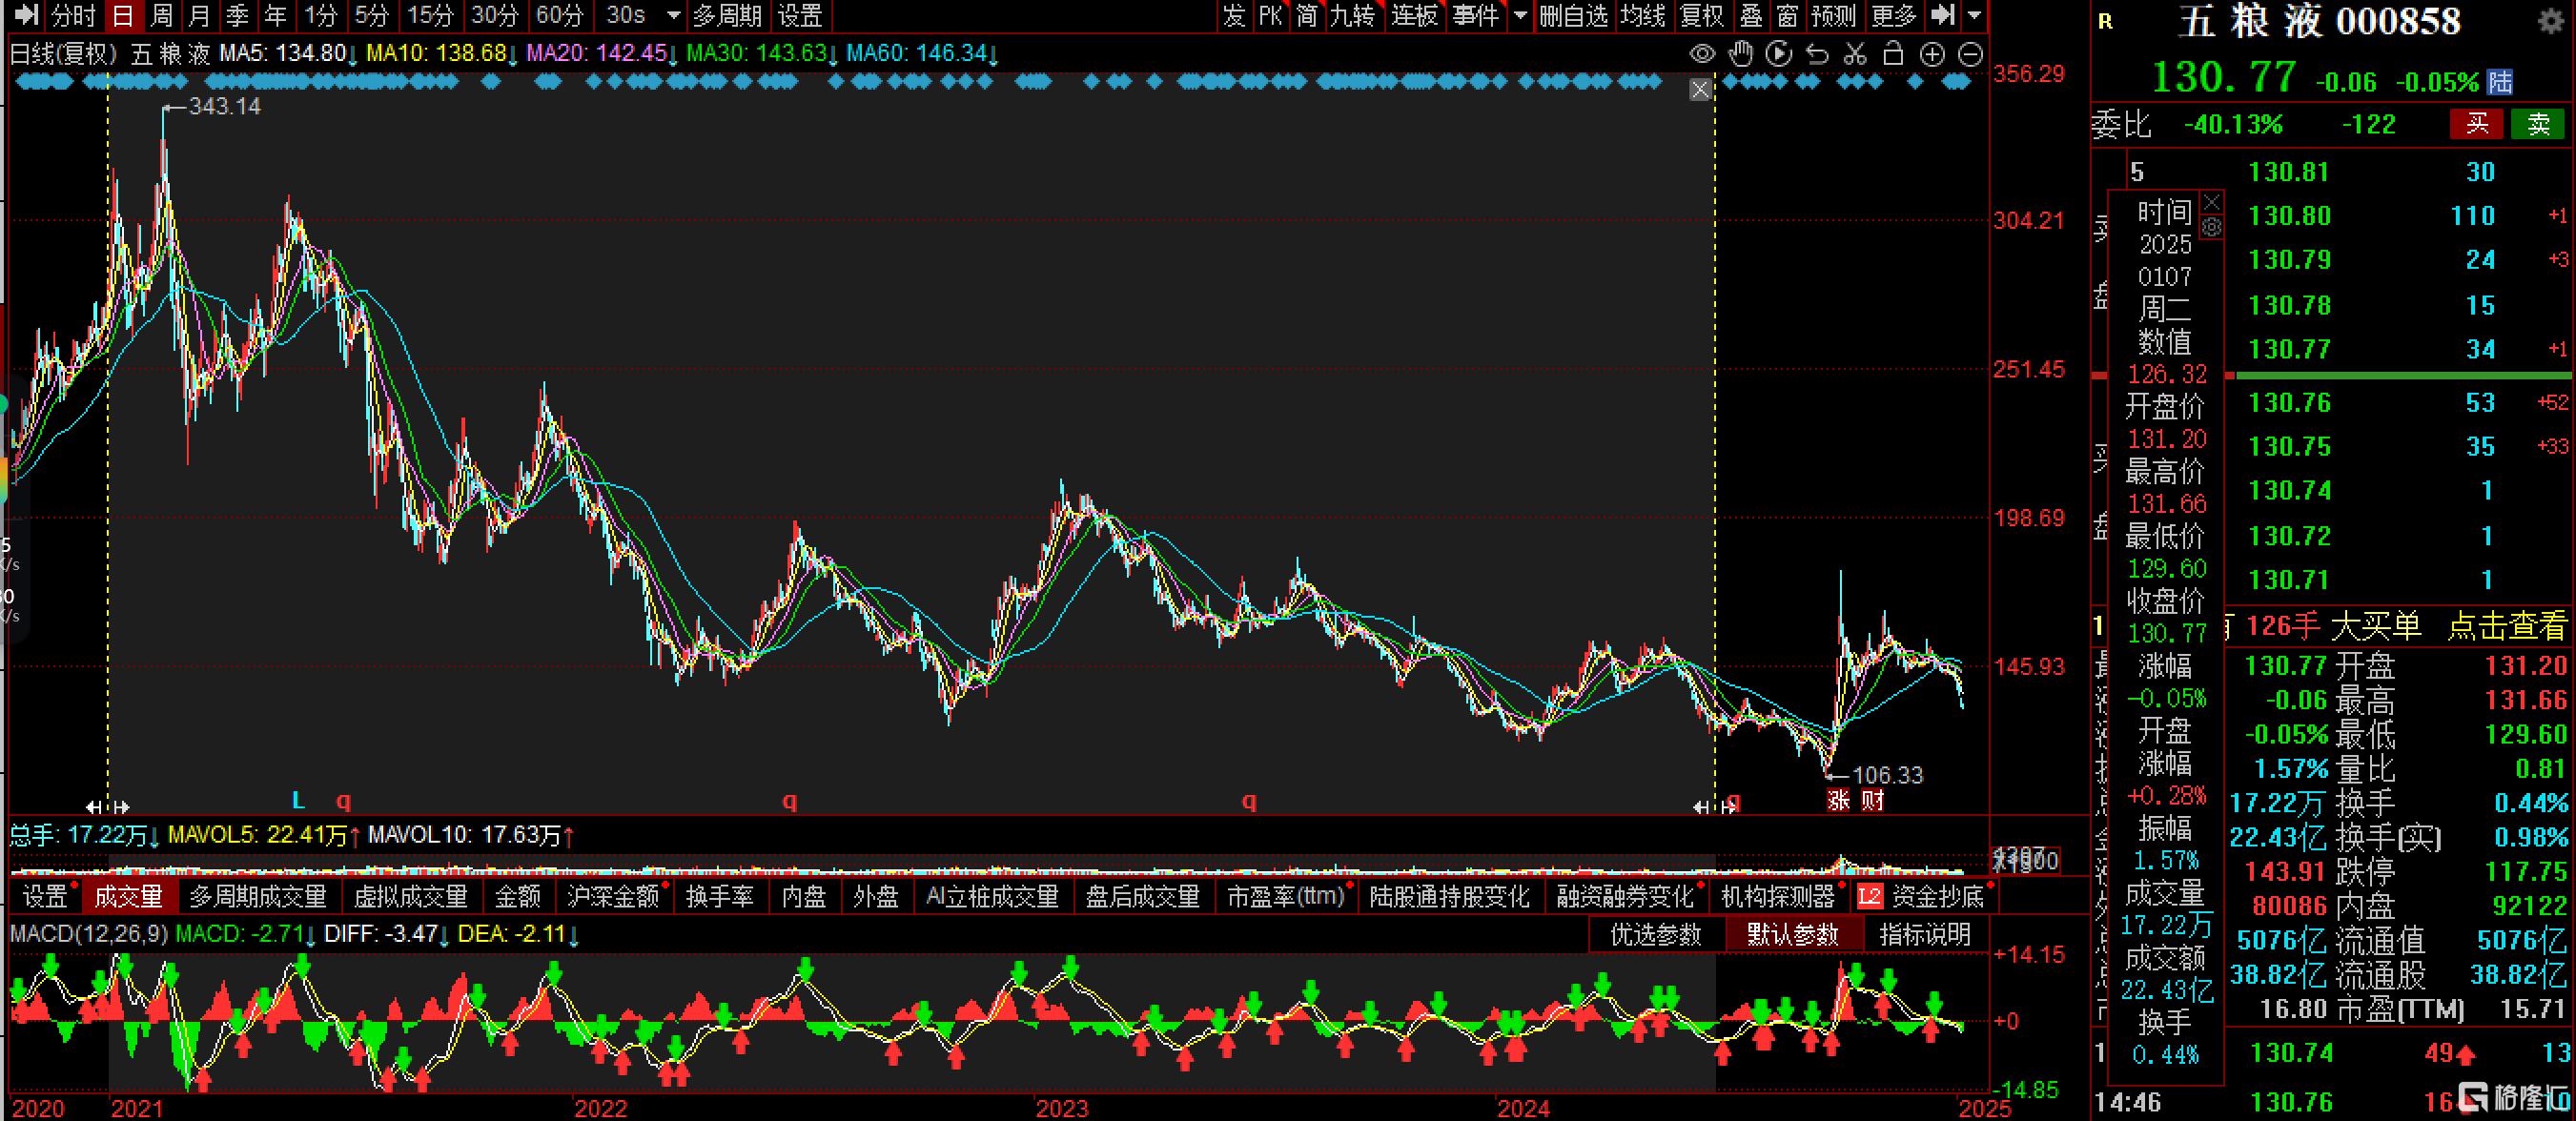The width and height of the screenshot is (2576, 1121).
Task: Select the 成交量 indicator tab
Action: (x=129, y=896)
